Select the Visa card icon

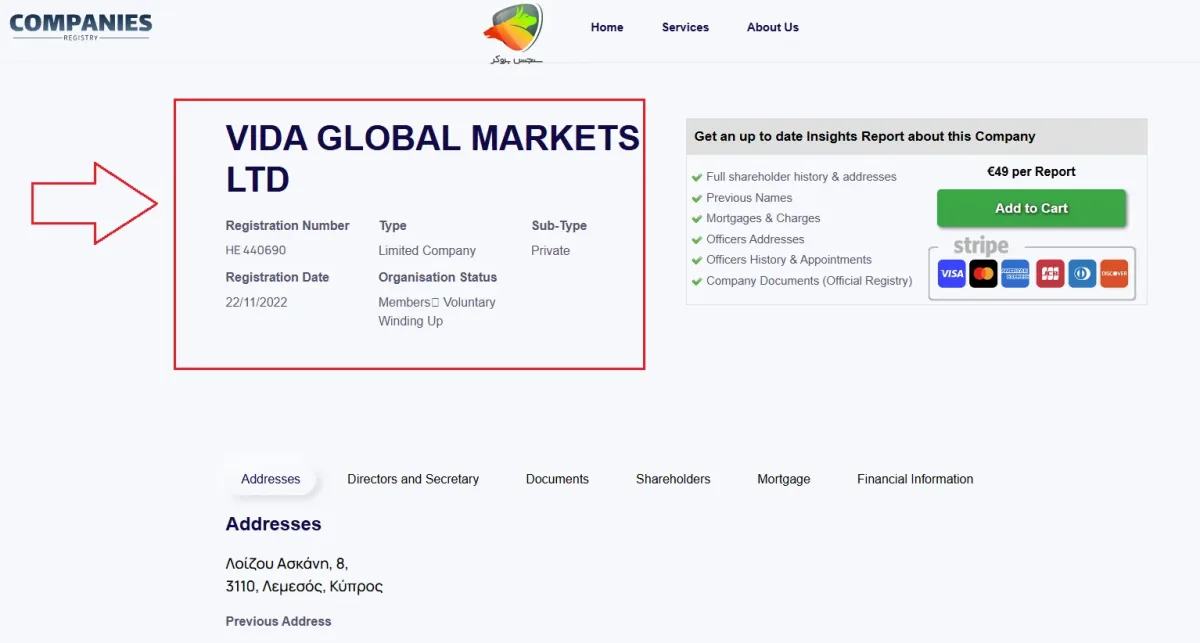pyautogui.click(x=952, y=273)
